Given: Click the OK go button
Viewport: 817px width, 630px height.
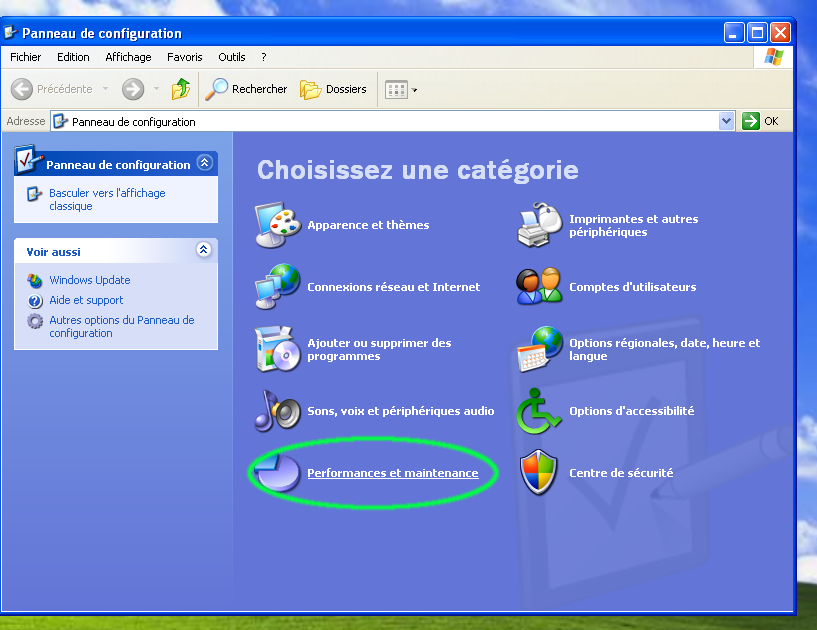Looking at the screenshot, I should [x=761, y=121].
